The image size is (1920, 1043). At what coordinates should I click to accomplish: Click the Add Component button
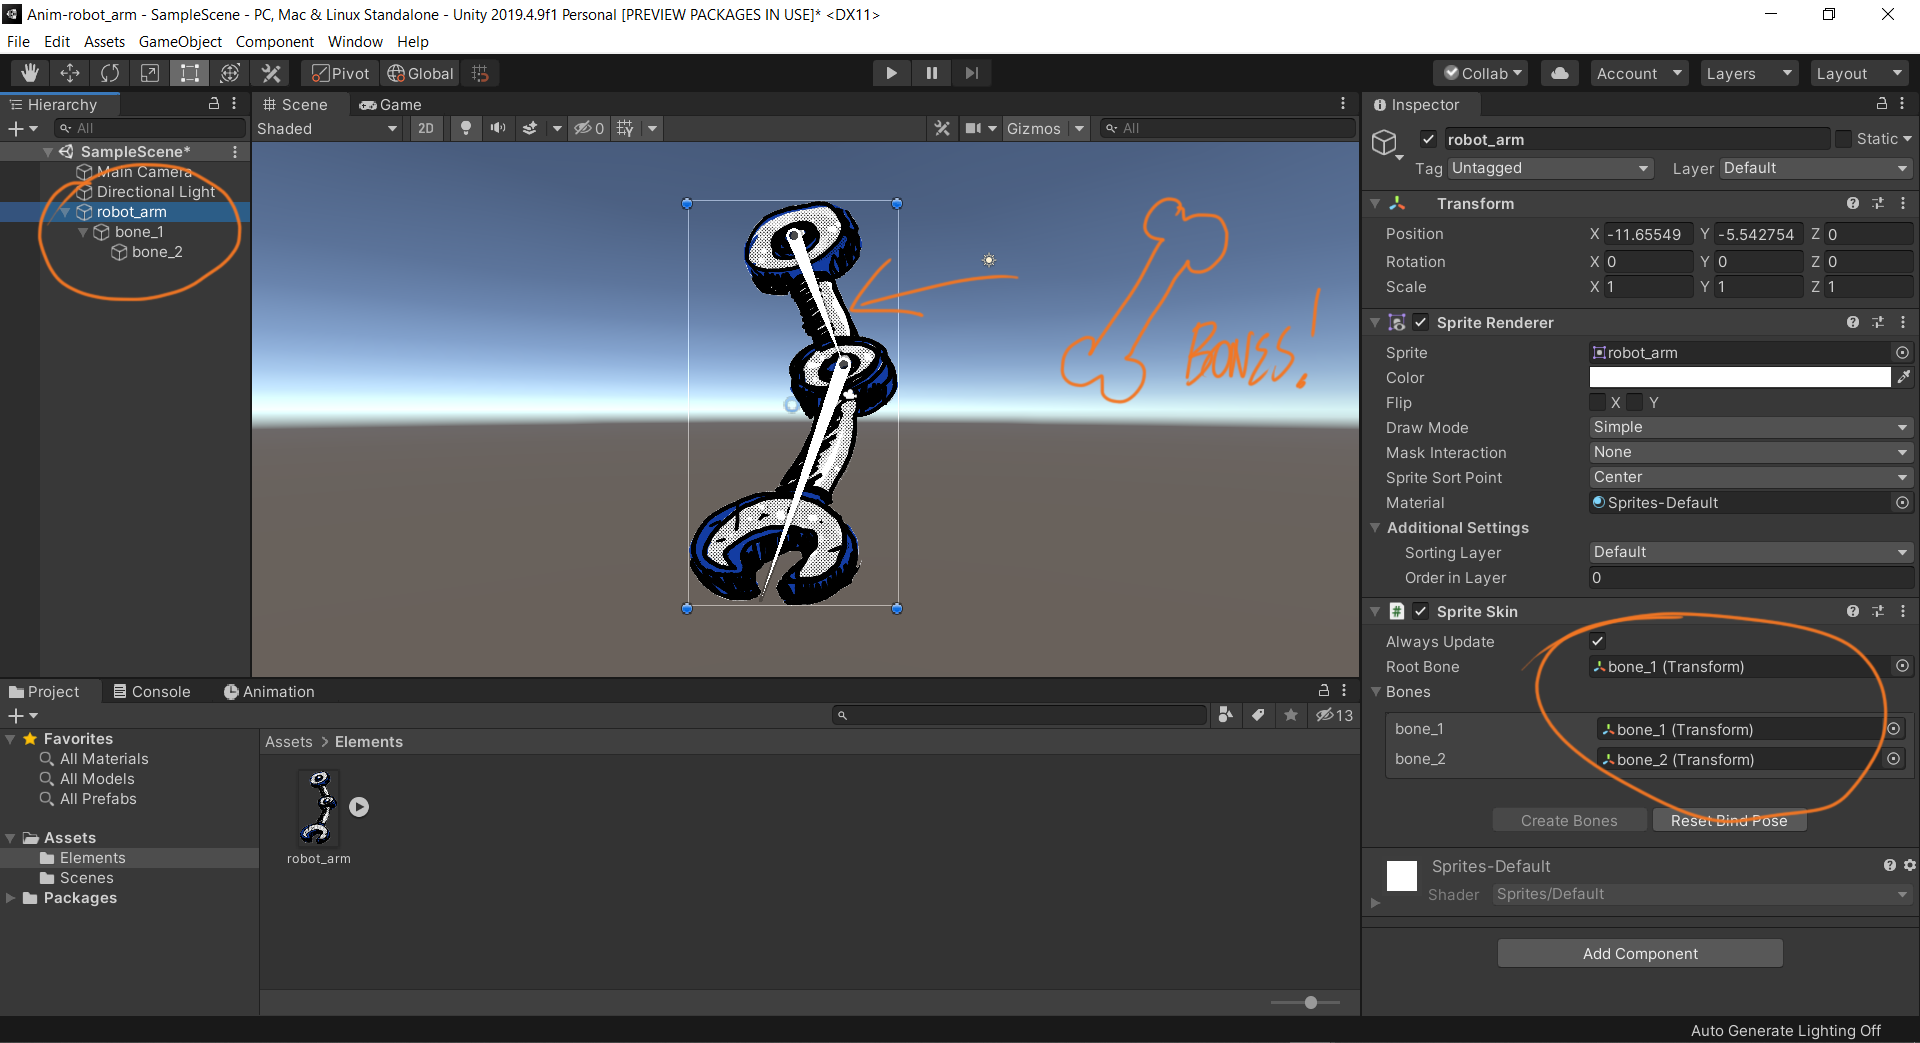(x=1639, y=953)
